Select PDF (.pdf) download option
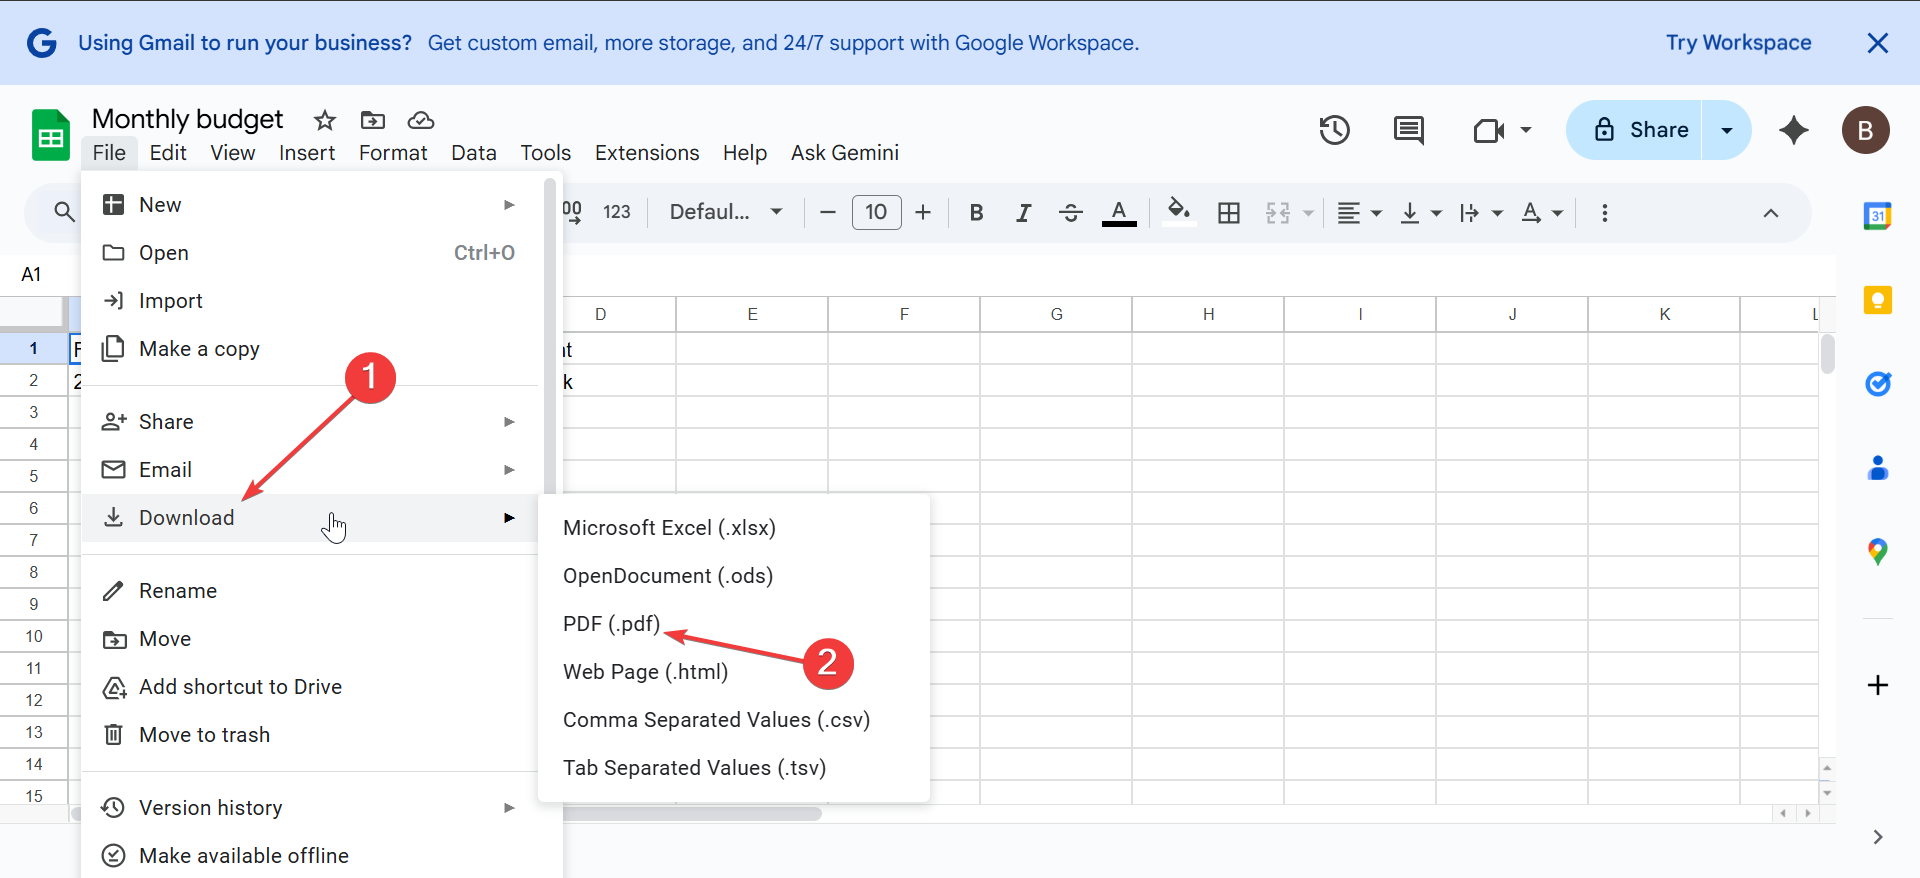 pos(611,624)
